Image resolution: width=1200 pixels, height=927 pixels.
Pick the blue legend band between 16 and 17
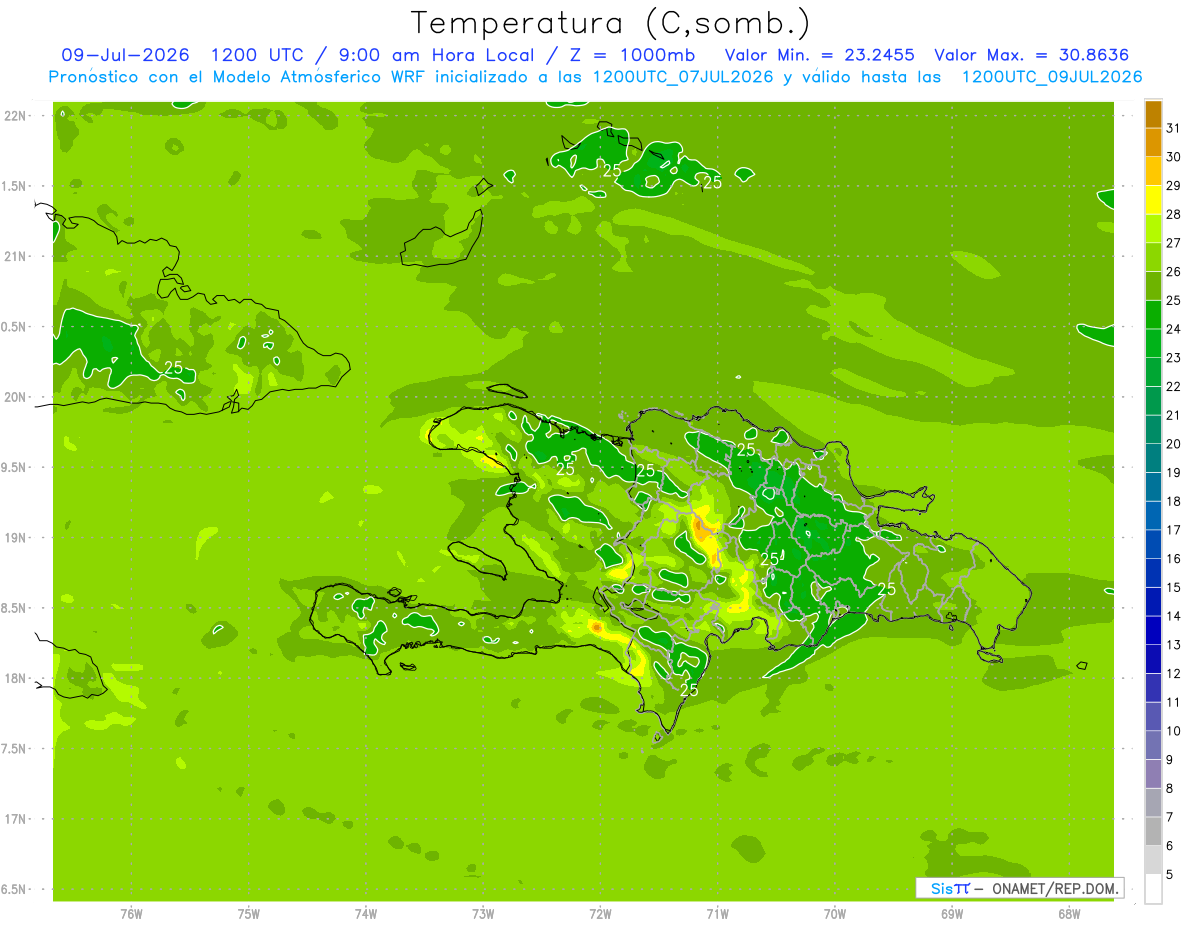(1153, 544)
